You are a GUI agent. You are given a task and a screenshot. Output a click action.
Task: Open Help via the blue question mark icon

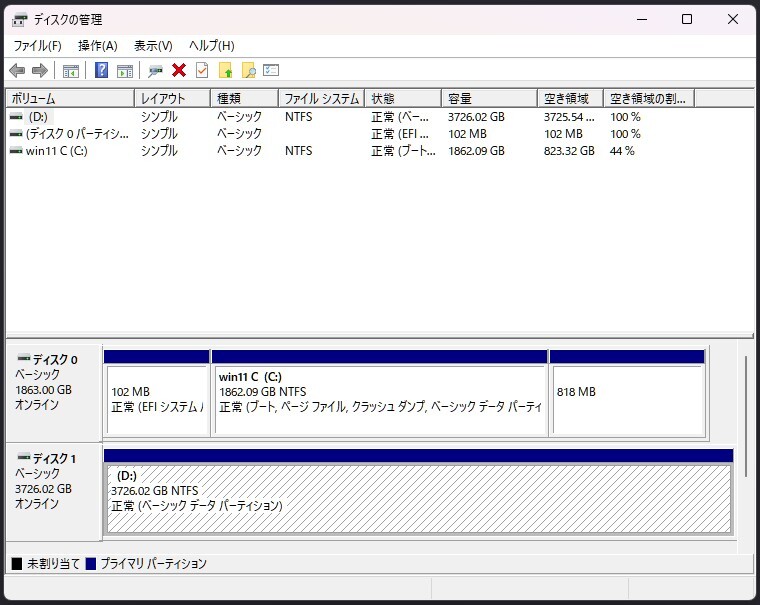click(101, 70)
